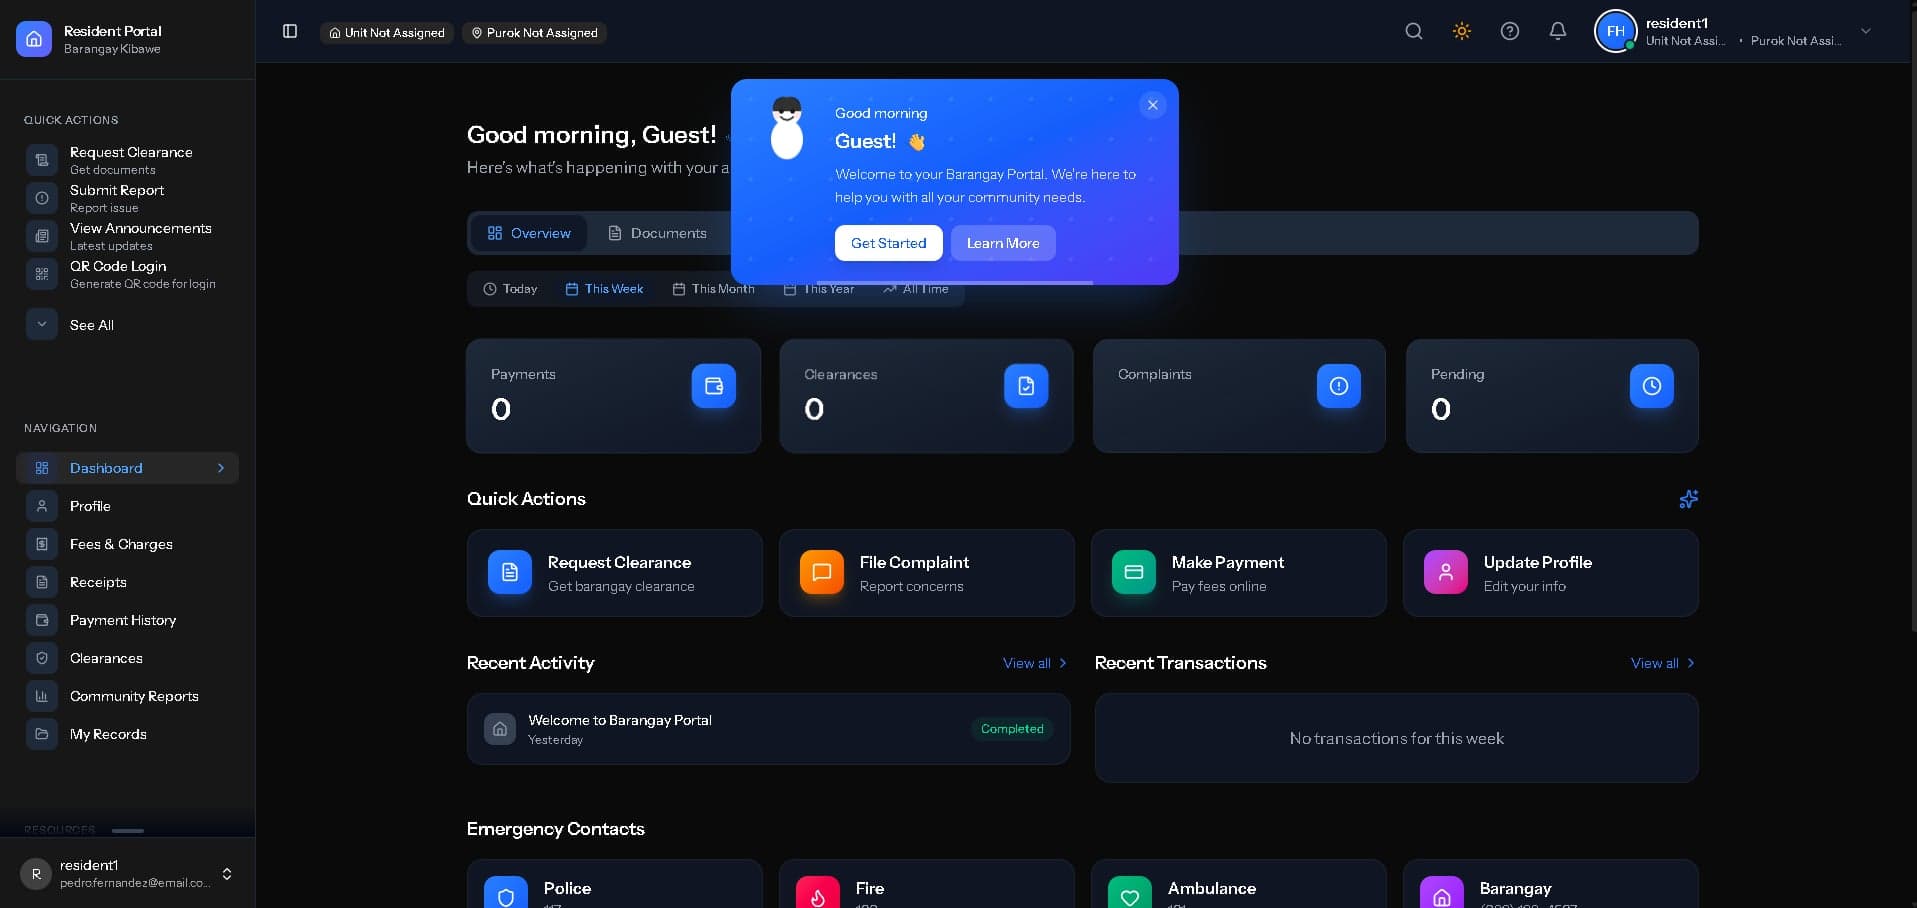Screen dimensions: 1917x908
Task: Open Request Clearance quick action card
Action: (615, 573)
